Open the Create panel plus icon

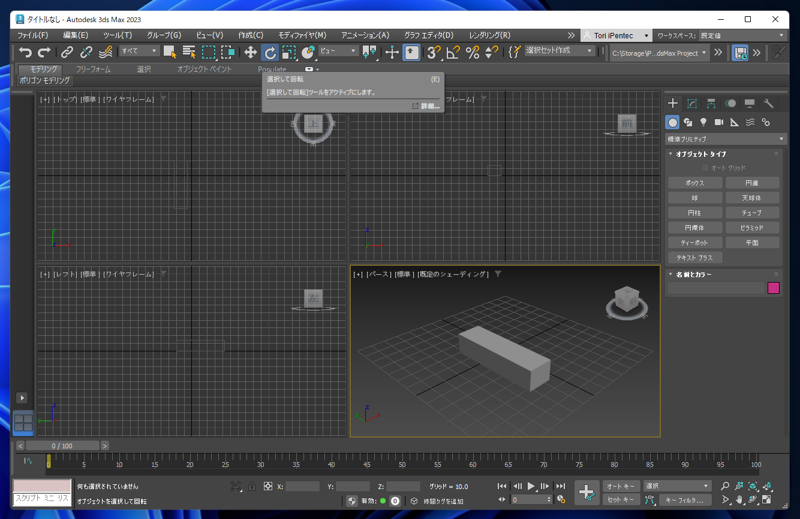[673, 104]
